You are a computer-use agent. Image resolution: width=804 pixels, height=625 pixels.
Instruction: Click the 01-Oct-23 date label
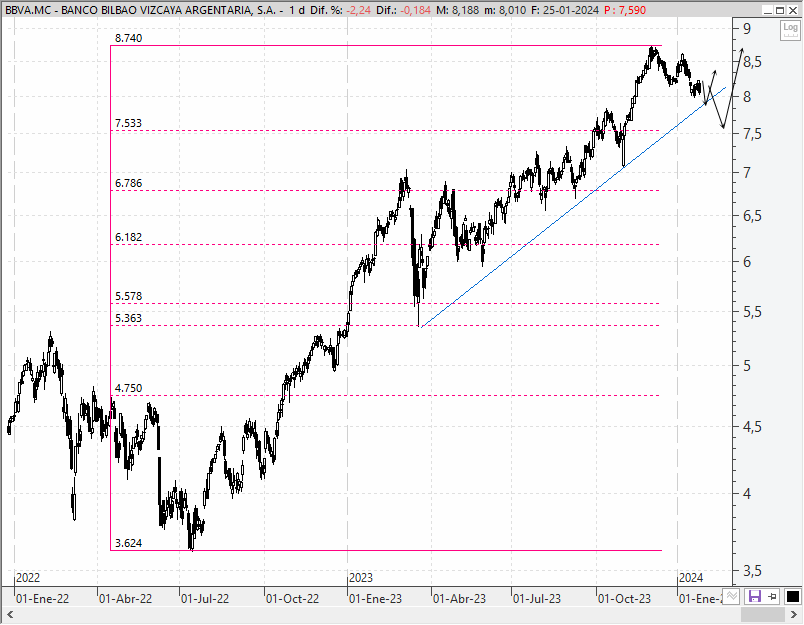625,598
